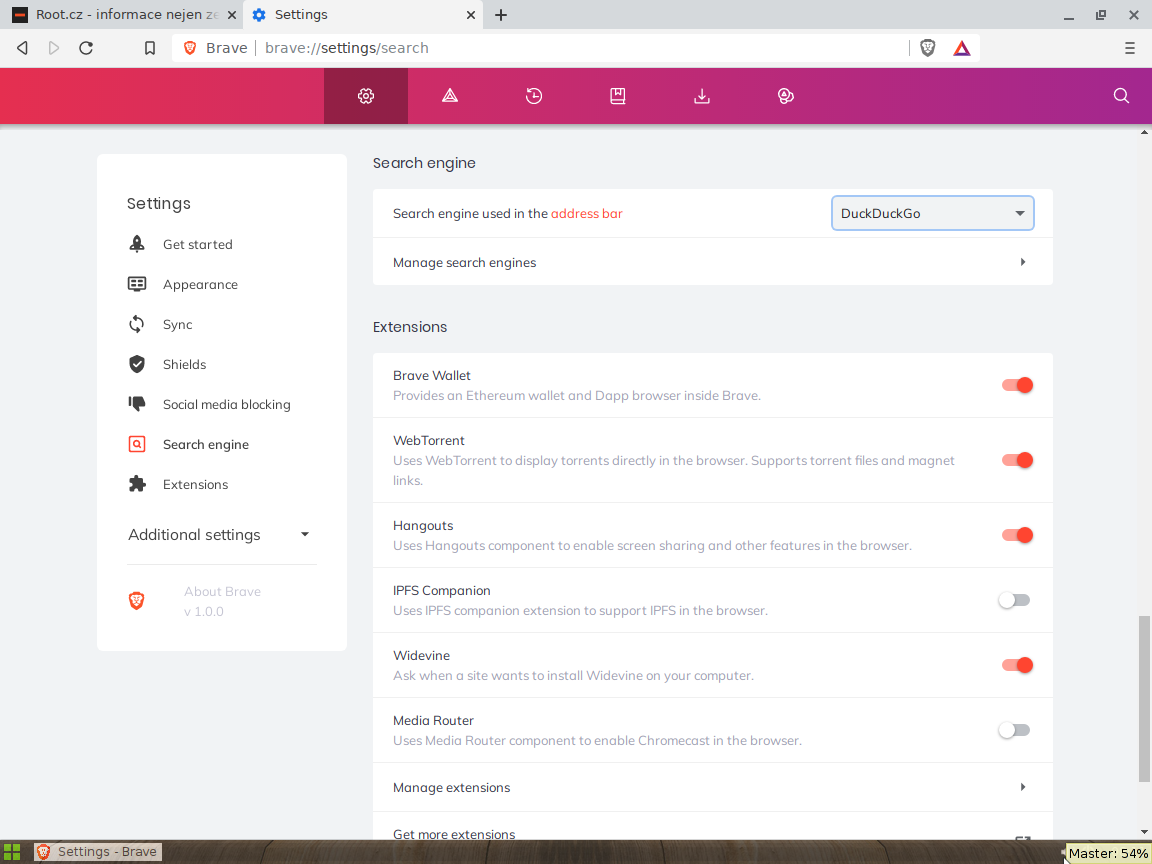This screenshot has width=1152, height=864.
Task: Open the Wallet icon in the pink toolbar
Action: click(x=785, y=96)
